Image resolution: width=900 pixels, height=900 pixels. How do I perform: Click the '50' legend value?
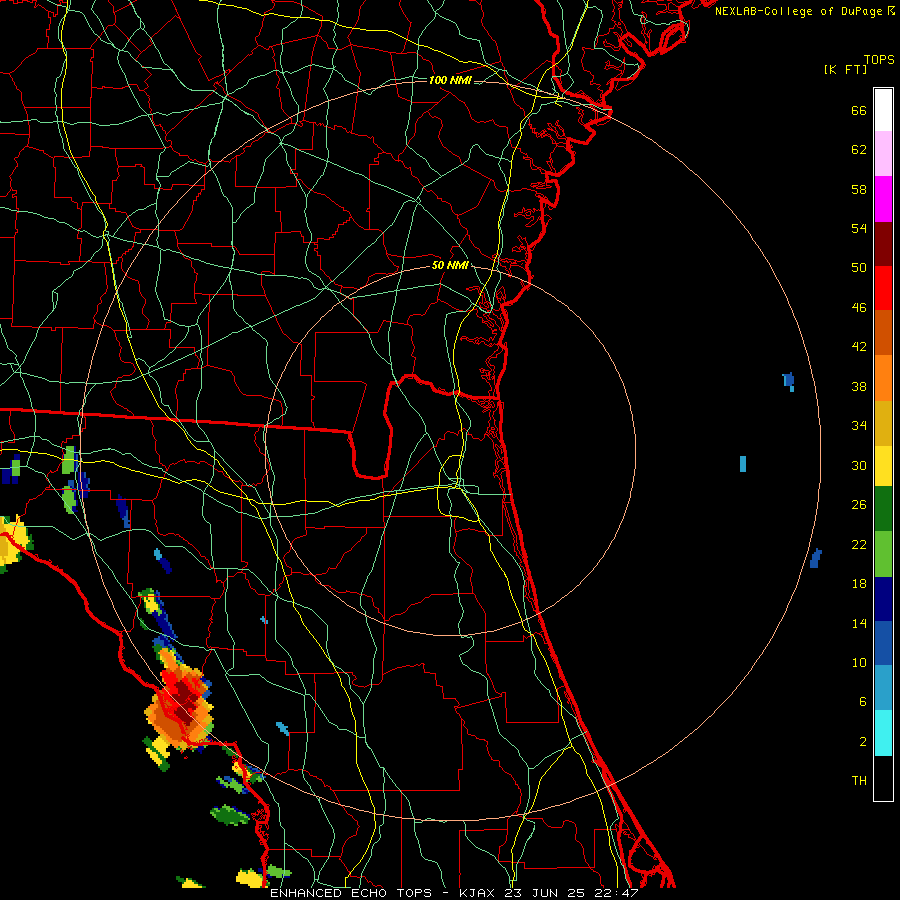(859, 268)
